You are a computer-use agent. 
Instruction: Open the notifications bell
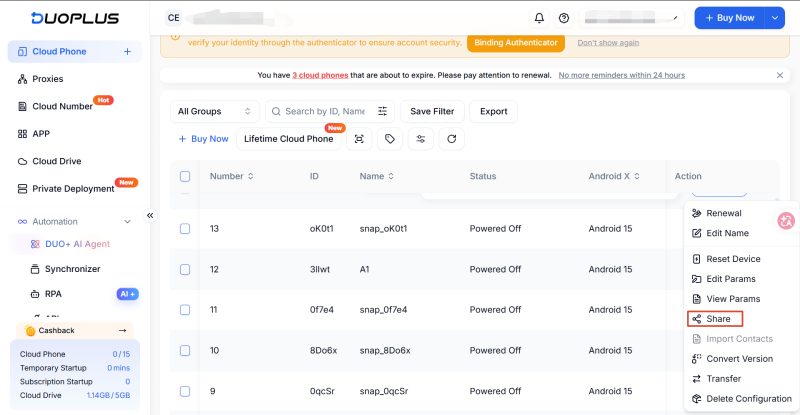click(x=539, y=18)
